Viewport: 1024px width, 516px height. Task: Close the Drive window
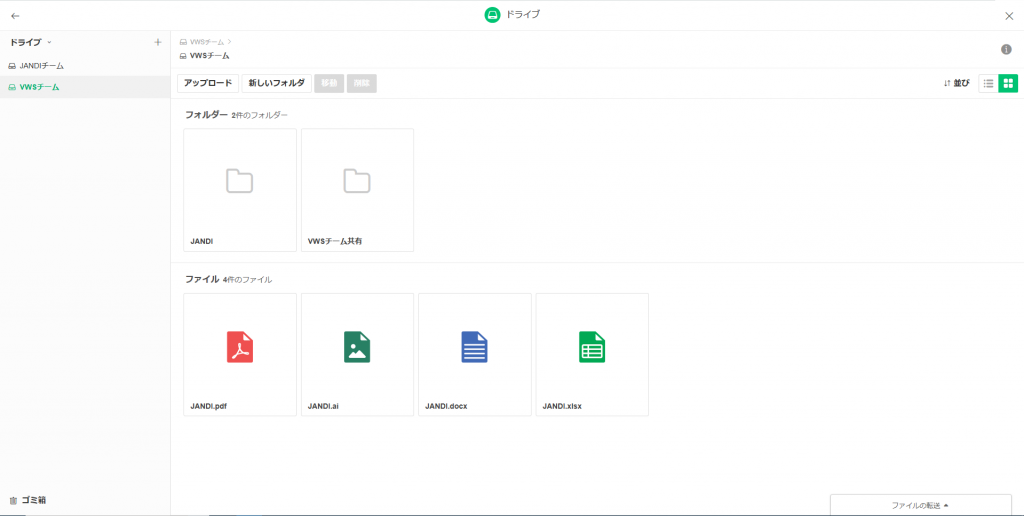tap(1009, 16)
